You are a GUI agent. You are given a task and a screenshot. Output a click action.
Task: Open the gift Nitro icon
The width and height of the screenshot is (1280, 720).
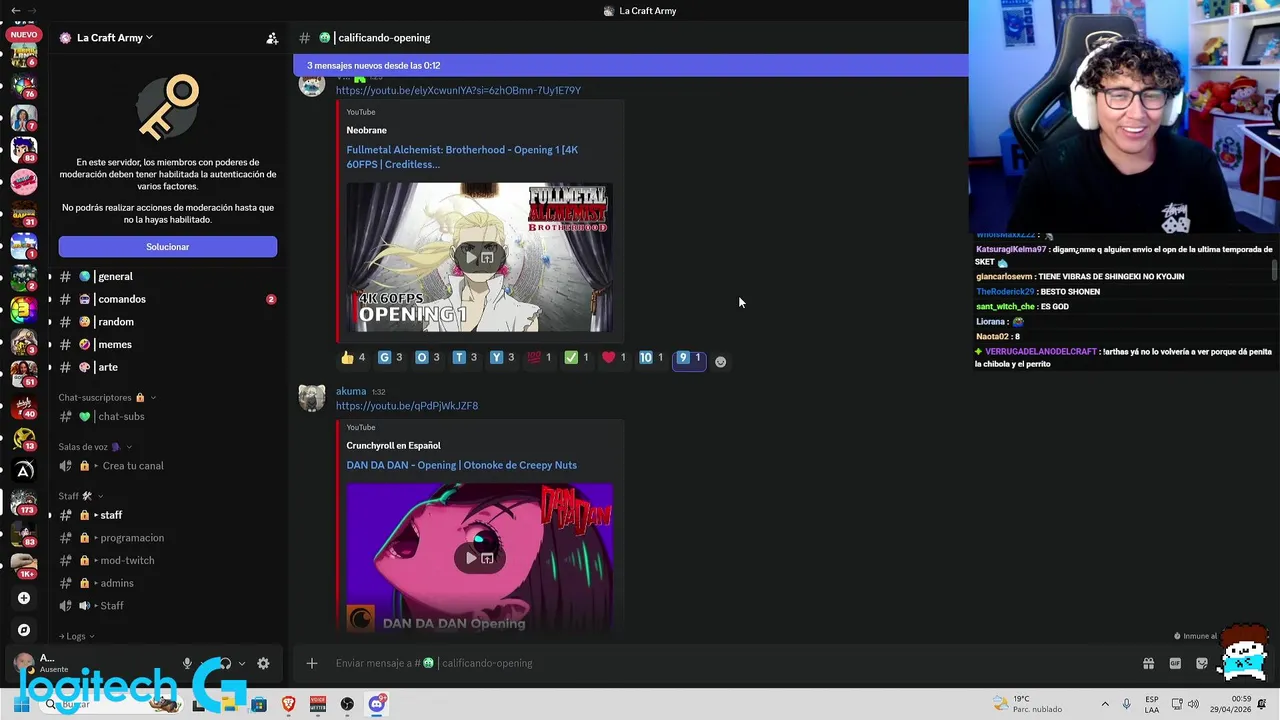(x=1148, y=663)
